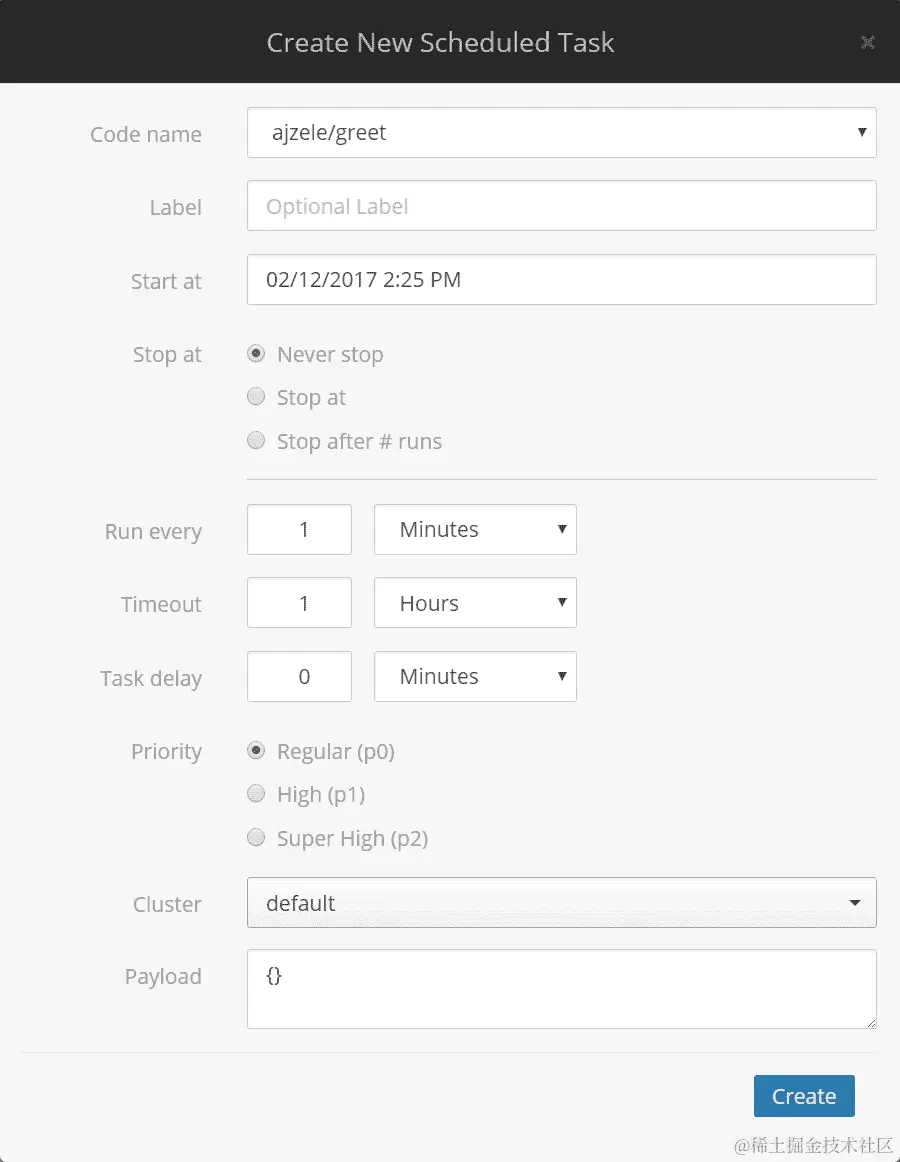The image size is (900, 1162).
Task: Choose Stop after # runs option
Action: 257,441
